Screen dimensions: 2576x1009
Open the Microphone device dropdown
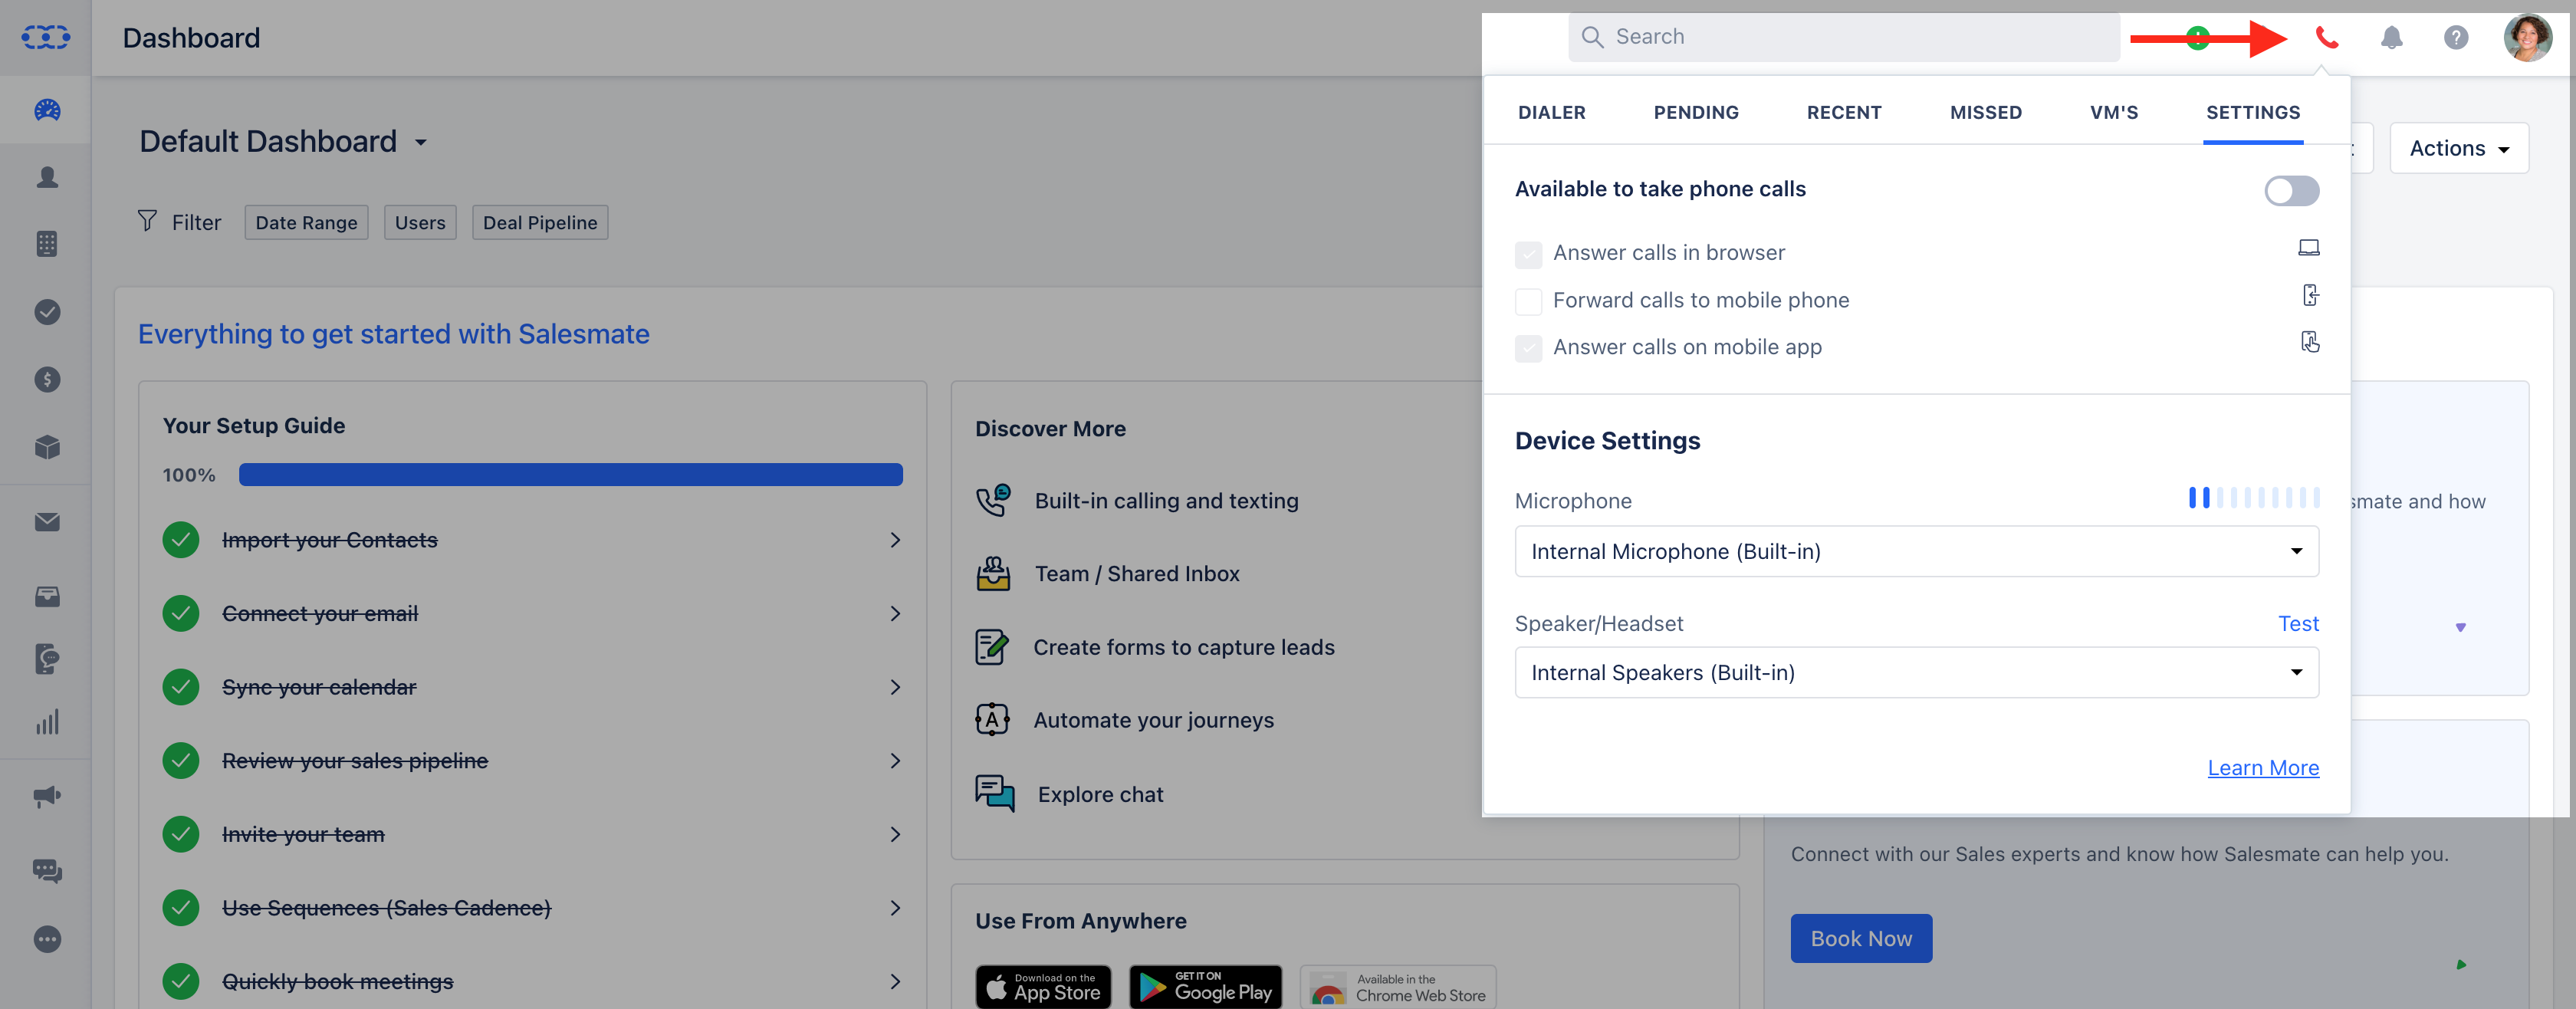point(1916,551)
